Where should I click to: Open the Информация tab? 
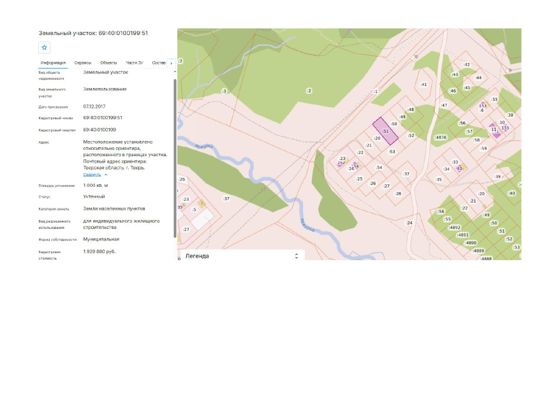[53, 63]
